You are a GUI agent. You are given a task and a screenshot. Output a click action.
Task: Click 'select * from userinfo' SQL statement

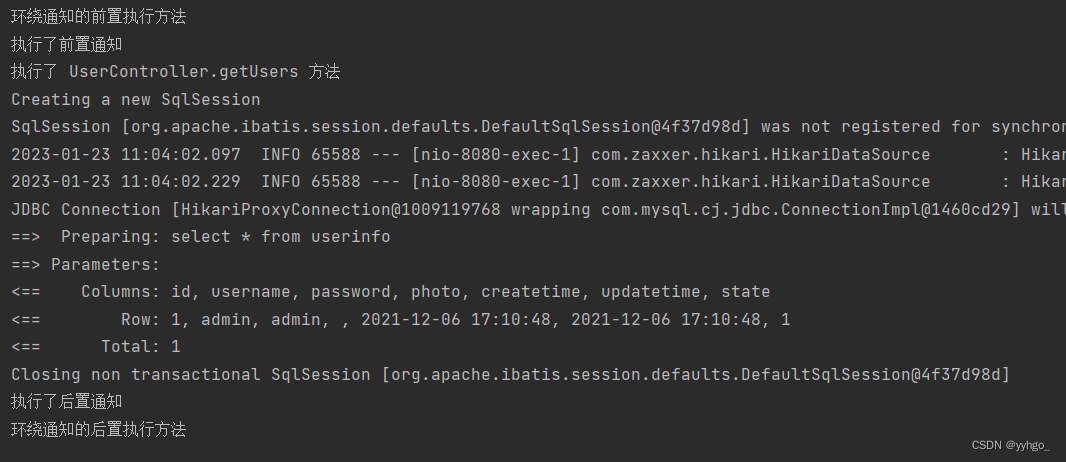coord(281,237)
